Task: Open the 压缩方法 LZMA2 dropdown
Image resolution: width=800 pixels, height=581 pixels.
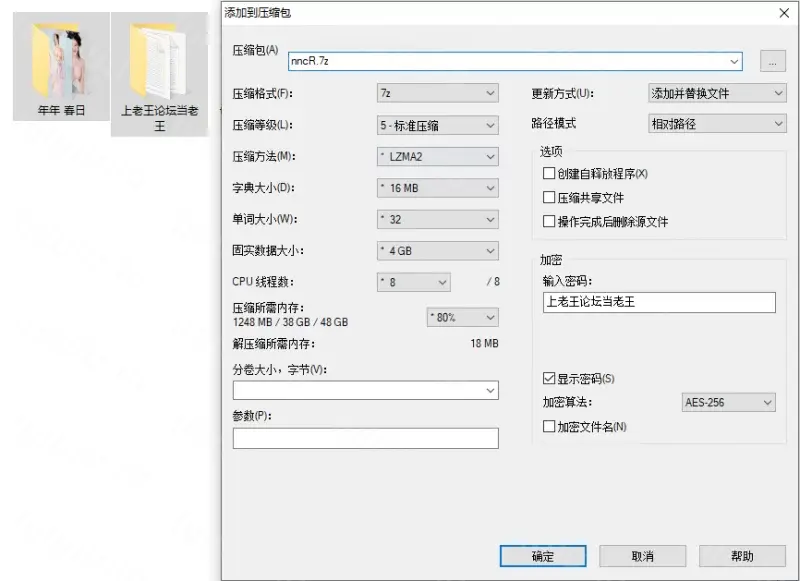Action: tap(437, 156)
